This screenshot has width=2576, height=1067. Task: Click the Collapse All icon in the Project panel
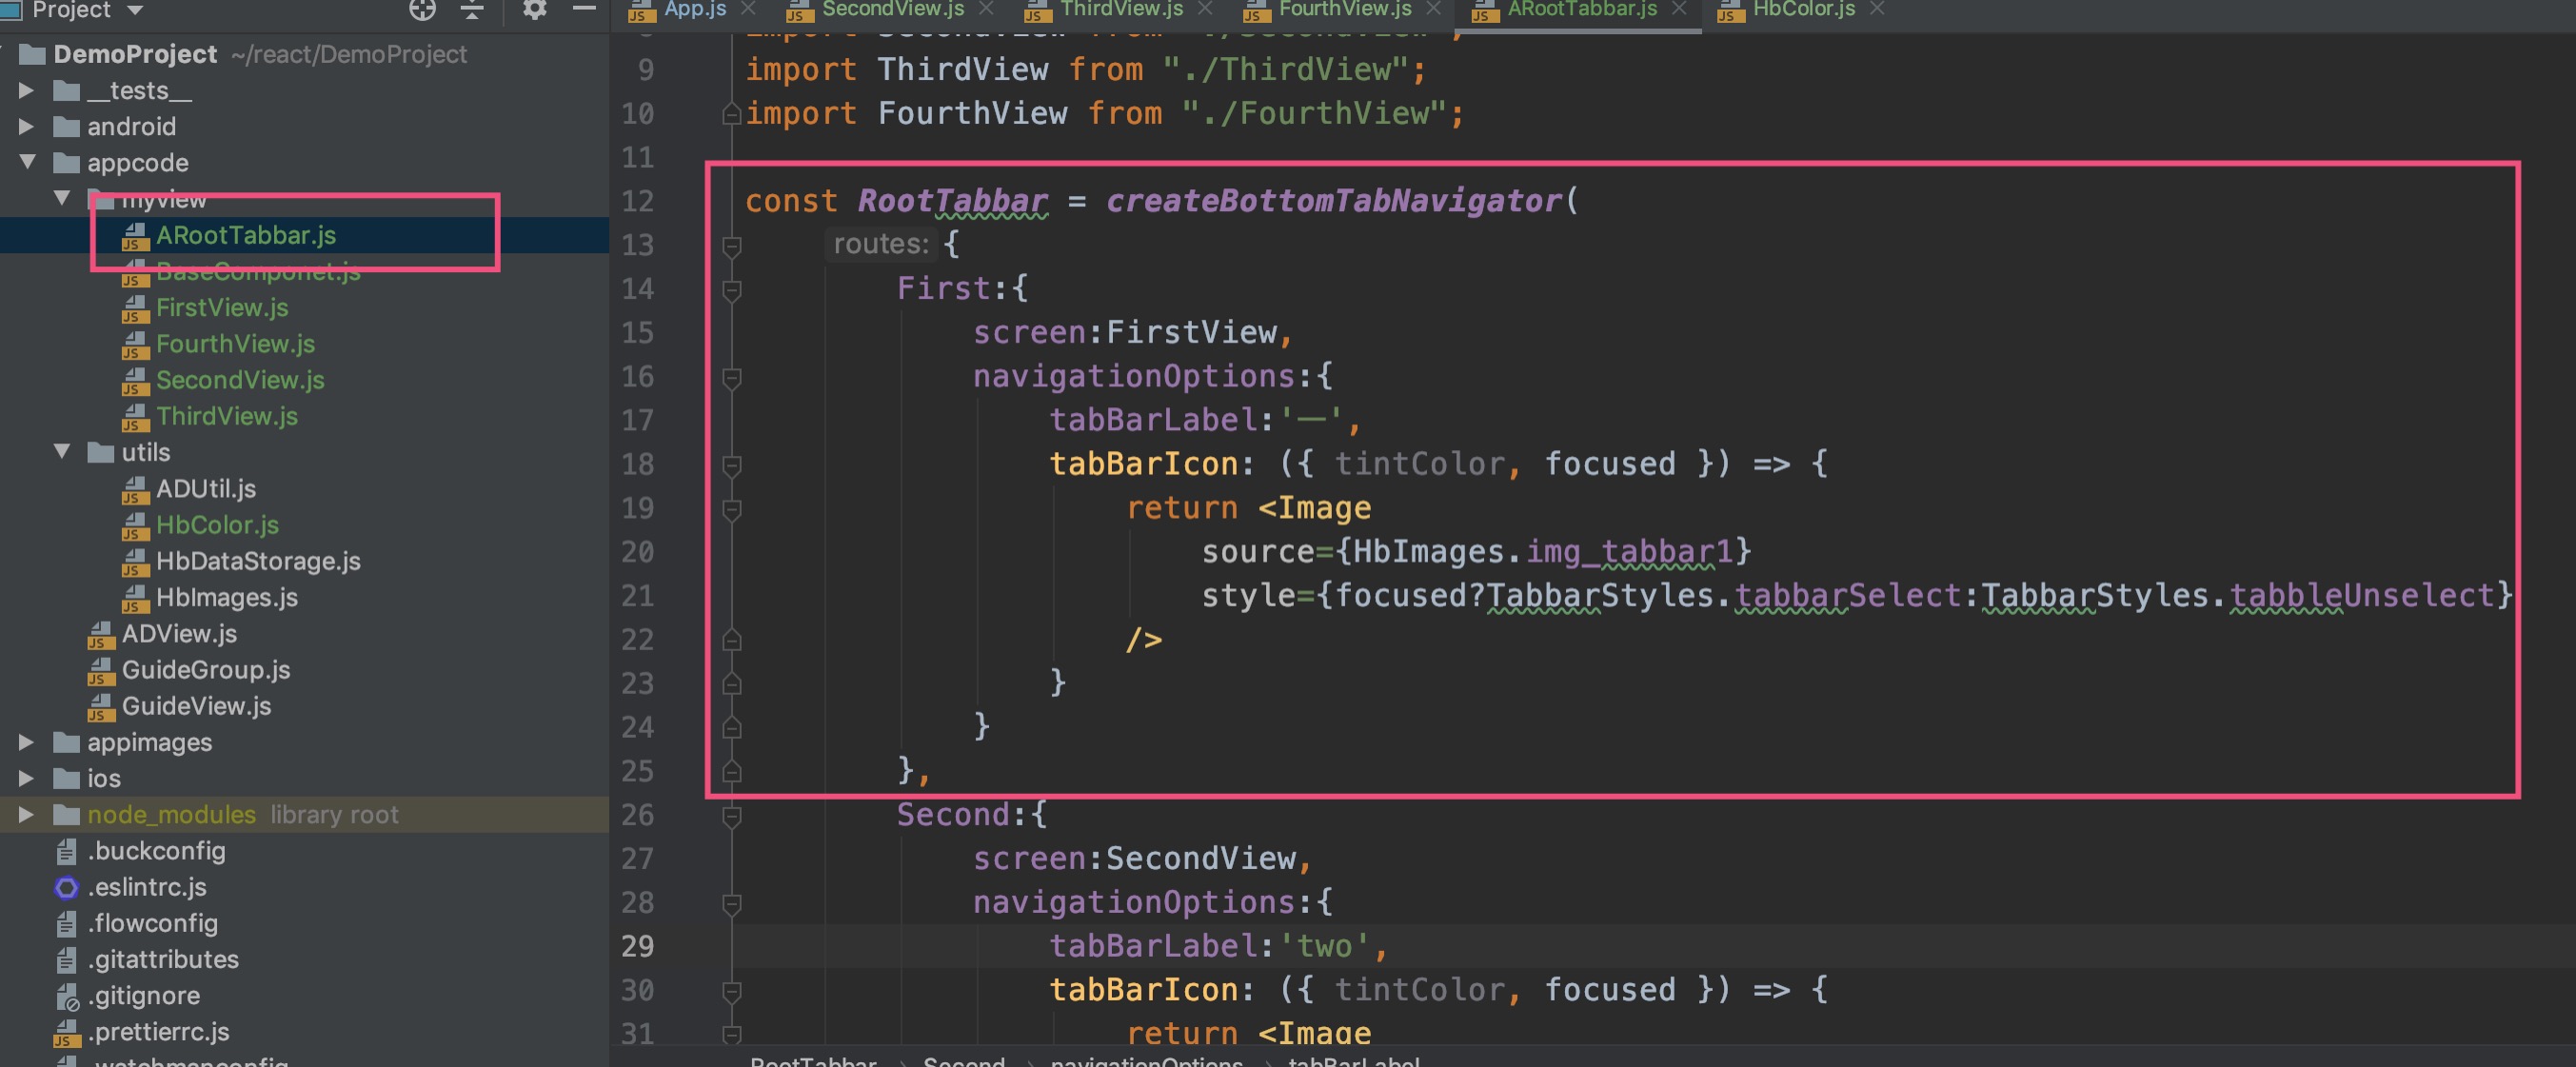472,10
